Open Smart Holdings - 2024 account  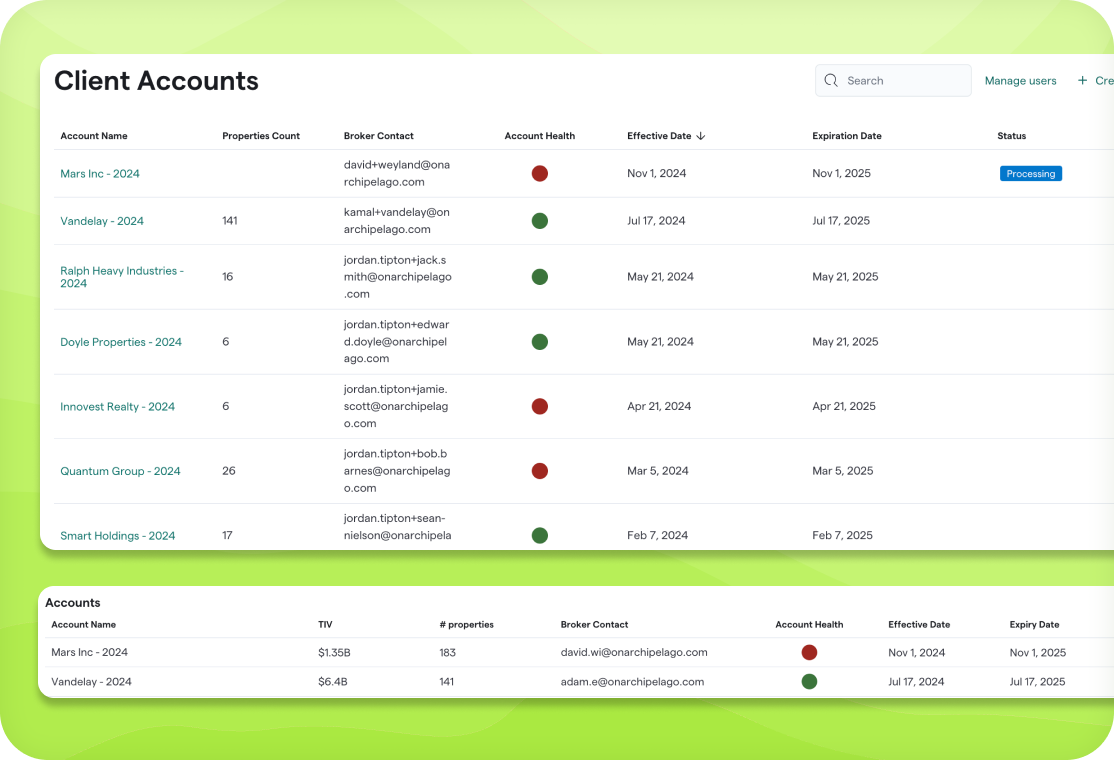point(117,536)
